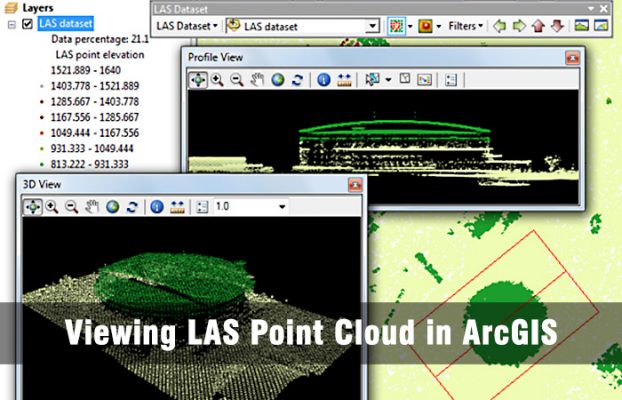Viewport: 622px width, 400px height.
Task: Select Zoom Out tool in Profile View
Action: click(237, 80)
